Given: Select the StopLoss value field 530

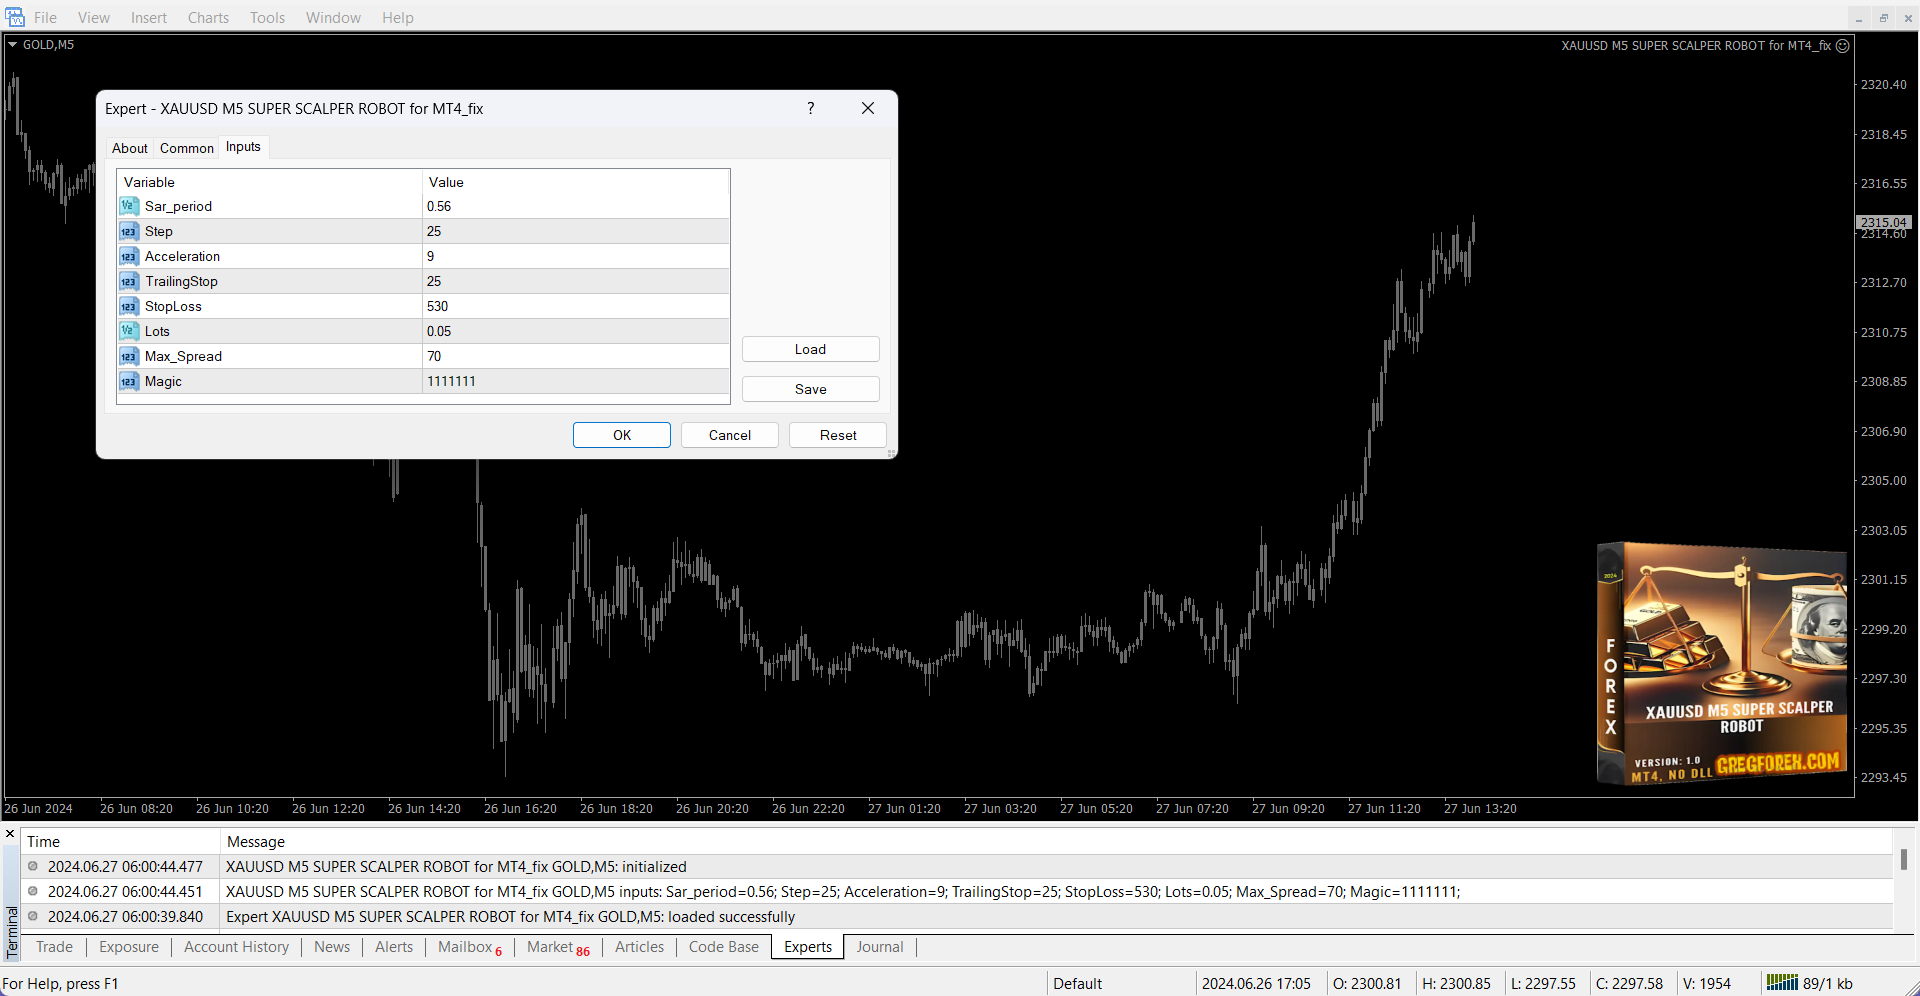Looking at the screenshot, I should [575, 306].
